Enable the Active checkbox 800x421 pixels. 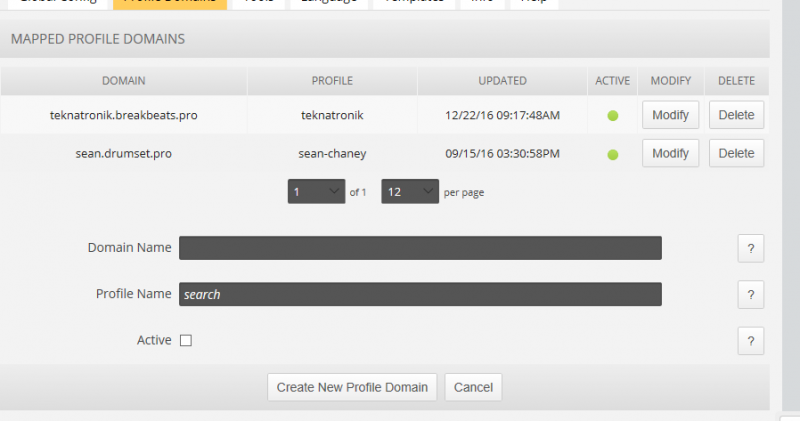(186, 341)
